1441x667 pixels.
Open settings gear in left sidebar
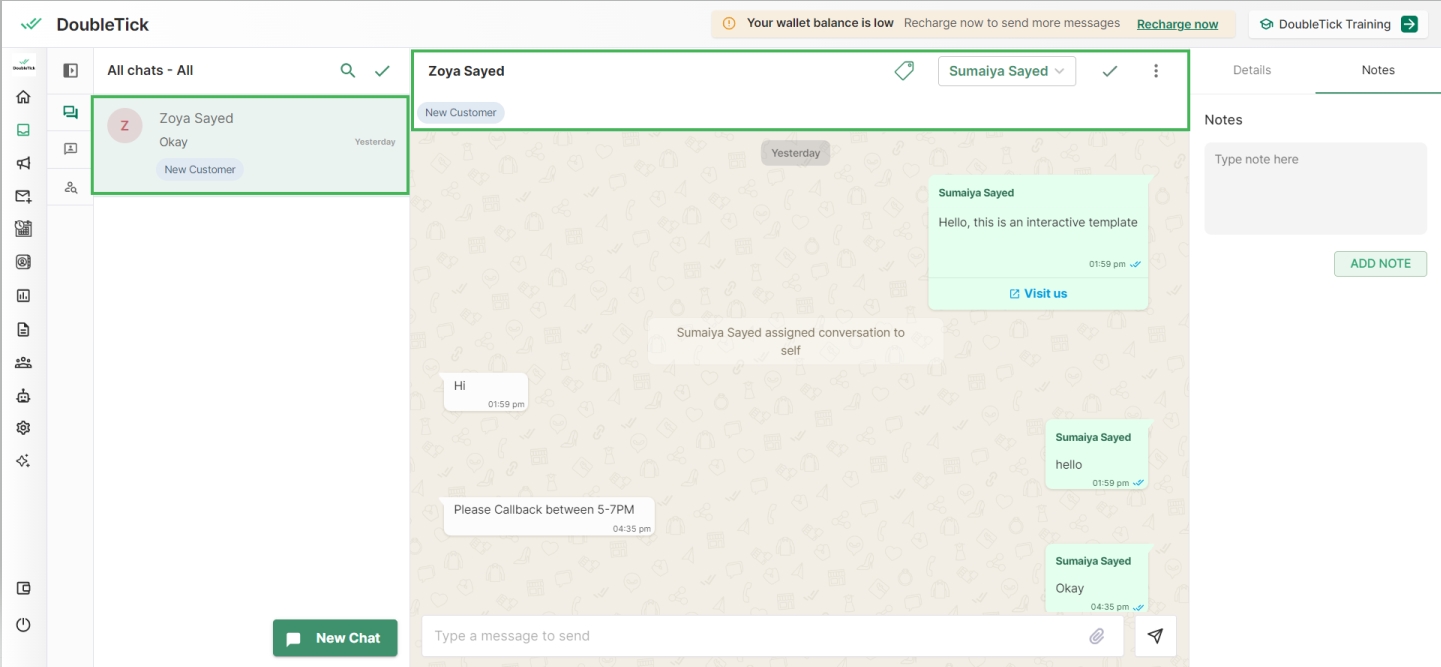click(x=23, y=428)
